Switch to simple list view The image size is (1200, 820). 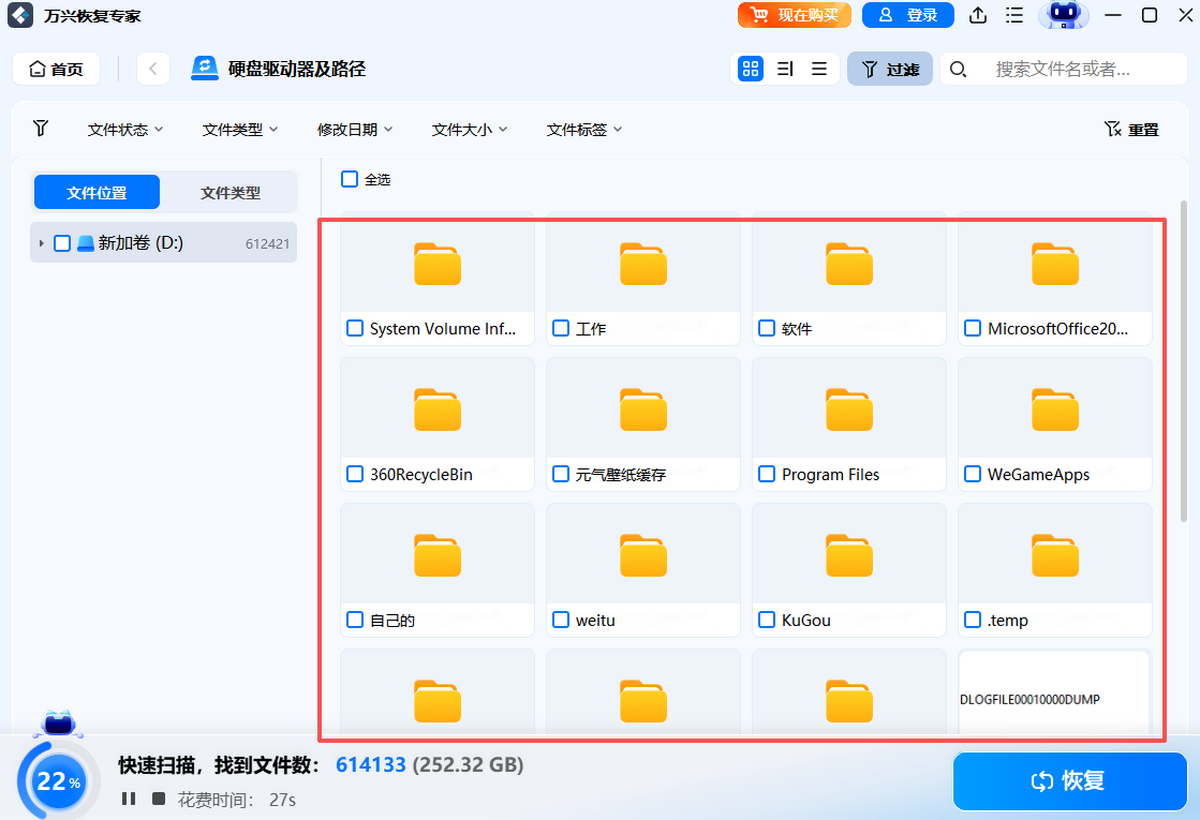(x=819, y=69)
